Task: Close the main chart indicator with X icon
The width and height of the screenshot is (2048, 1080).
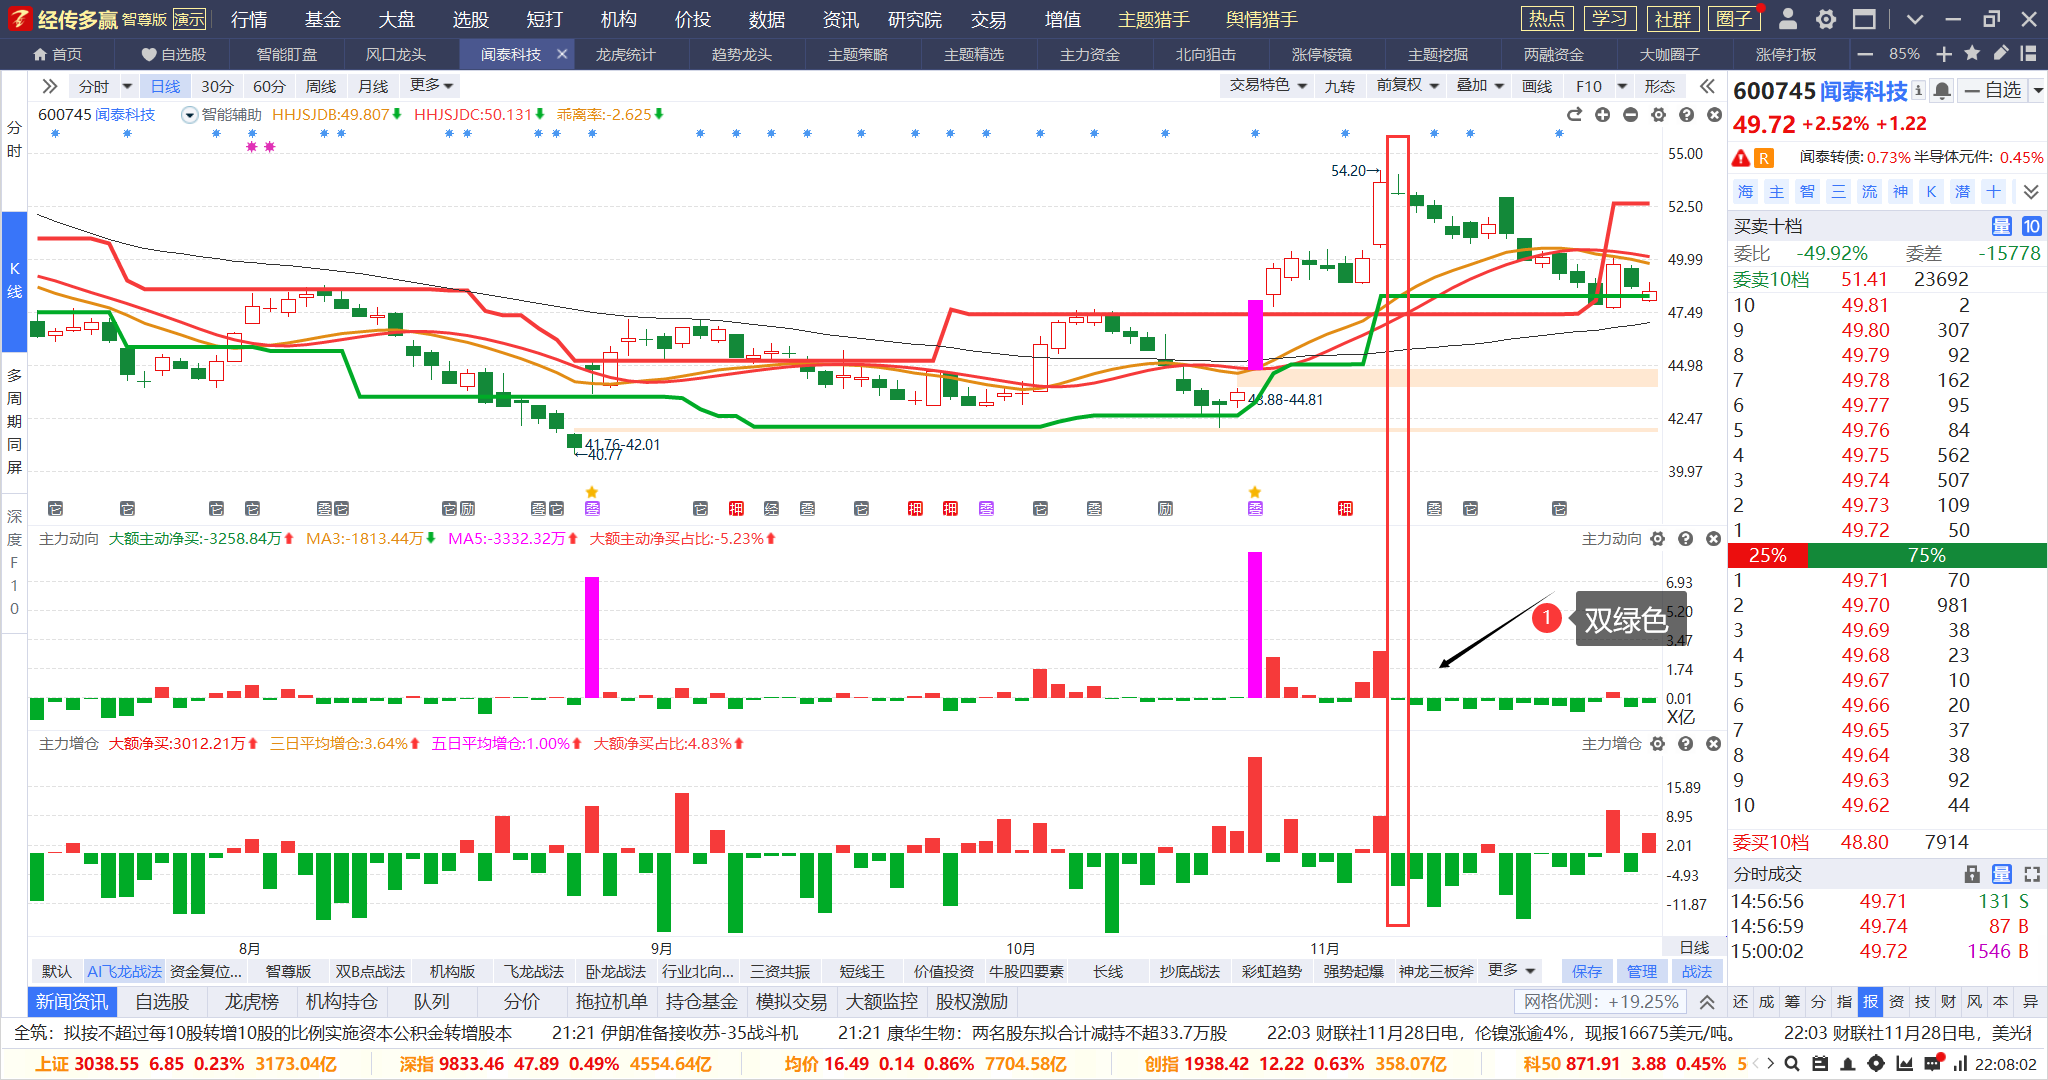Action: pyautogui.click(x=1714, y=115)
